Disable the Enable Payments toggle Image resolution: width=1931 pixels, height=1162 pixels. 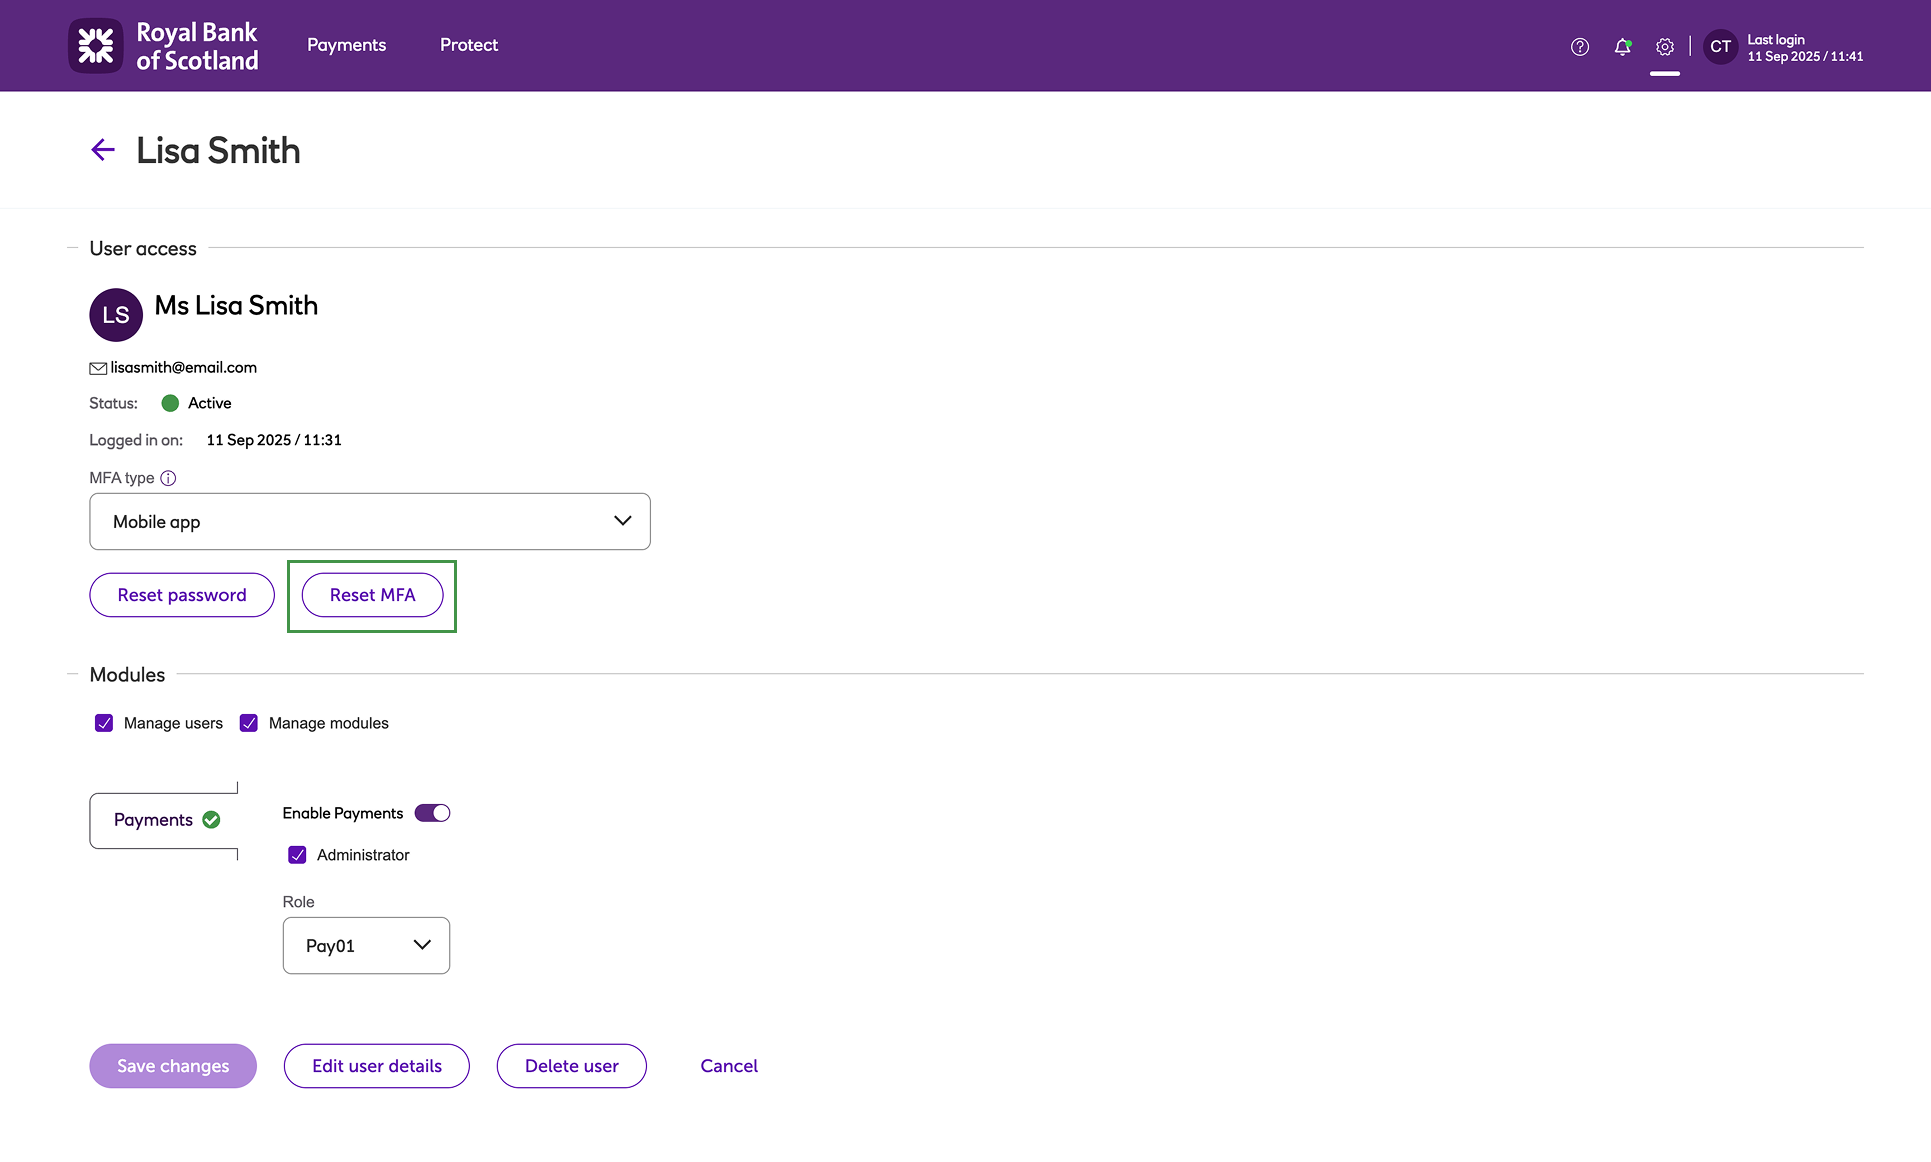point(433,813)
